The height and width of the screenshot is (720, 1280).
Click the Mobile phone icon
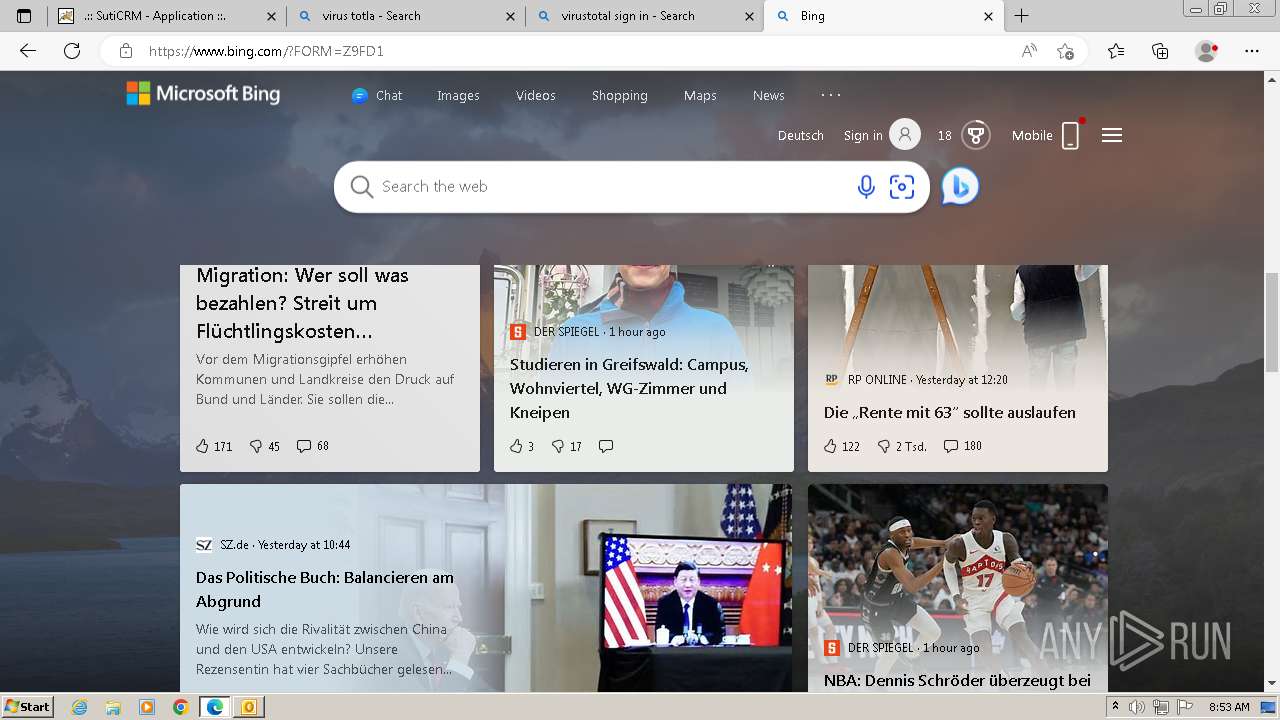coord(1070,135)
